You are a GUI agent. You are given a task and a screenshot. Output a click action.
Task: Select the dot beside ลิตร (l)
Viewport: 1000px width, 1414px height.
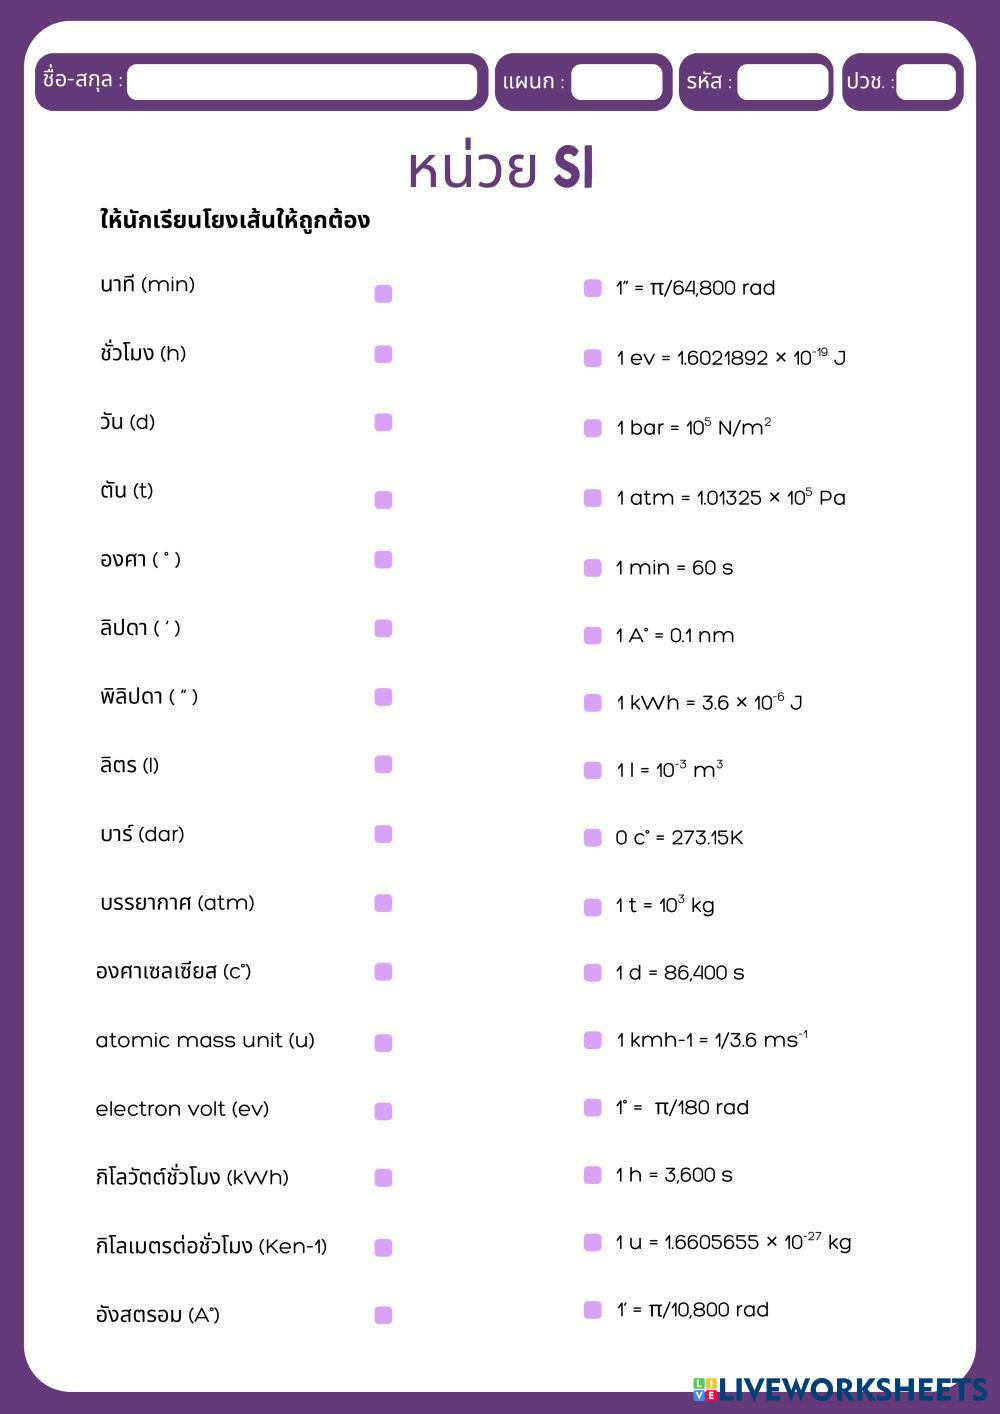383,765
